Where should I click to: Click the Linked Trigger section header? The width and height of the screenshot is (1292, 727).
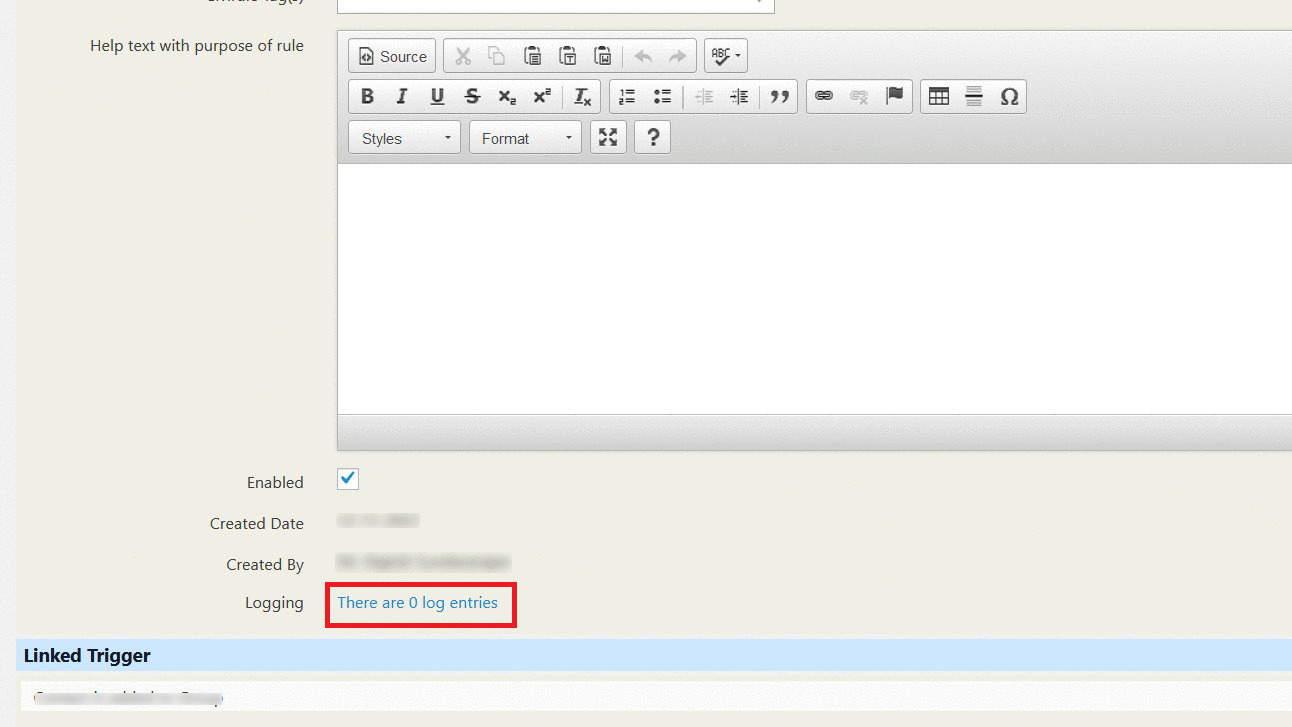coord(654,655)
